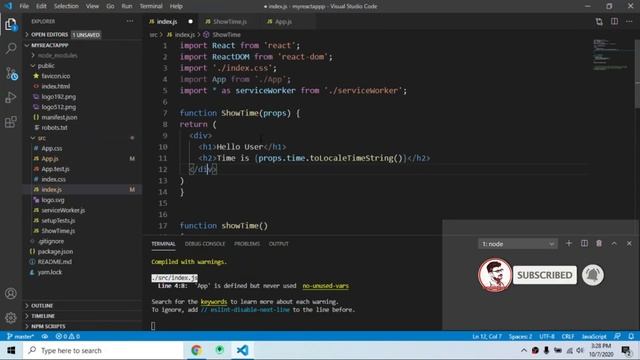The height and width of the screenshot is (360, 640).
Task: Open the Edit menu
Action: tap(41, 6)
